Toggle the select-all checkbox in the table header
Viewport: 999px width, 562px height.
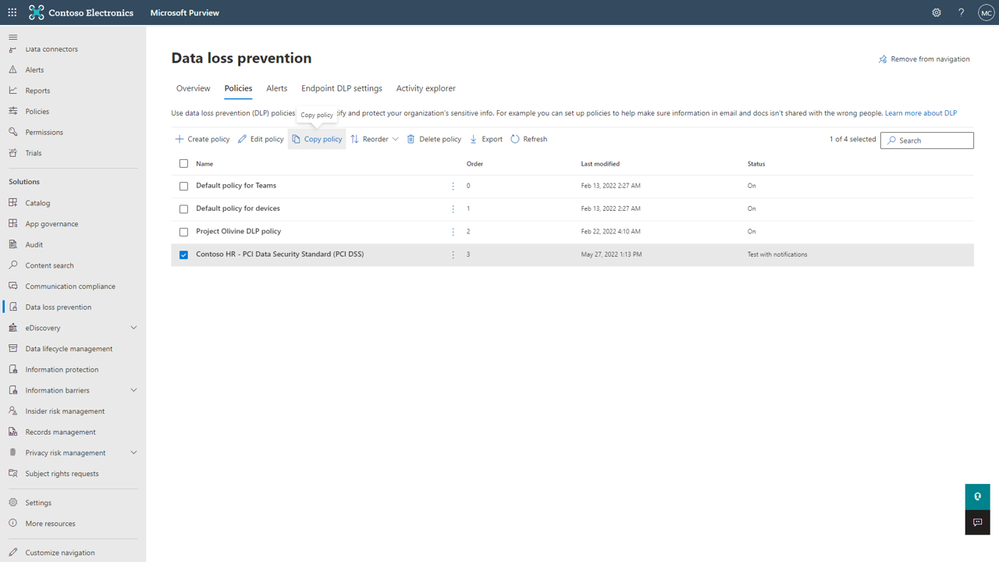(183, 164)
